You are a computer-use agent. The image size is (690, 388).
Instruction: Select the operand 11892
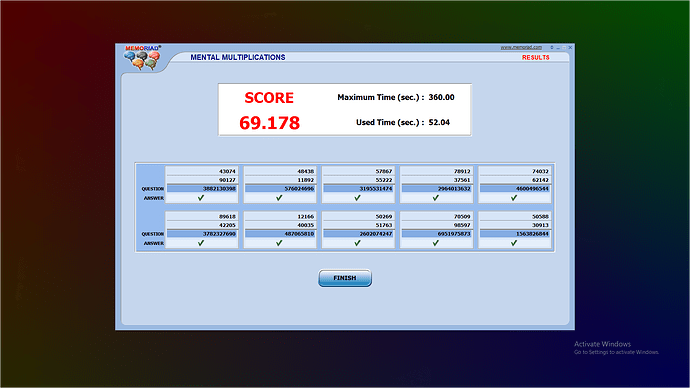(x=305, y=180)
